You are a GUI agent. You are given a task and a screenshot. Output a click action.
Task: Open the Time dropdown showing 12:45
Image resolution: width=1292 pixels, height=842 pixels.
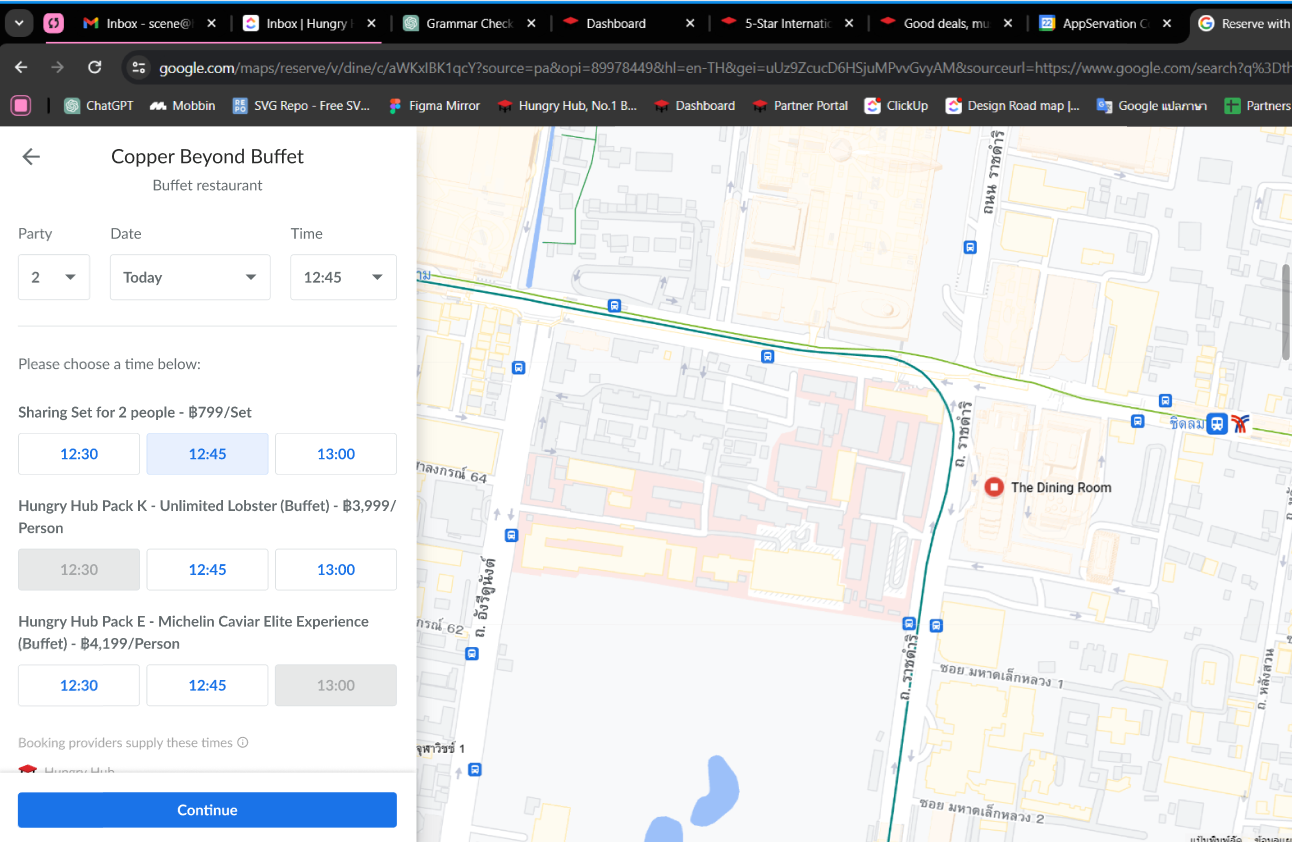(343, 277)
